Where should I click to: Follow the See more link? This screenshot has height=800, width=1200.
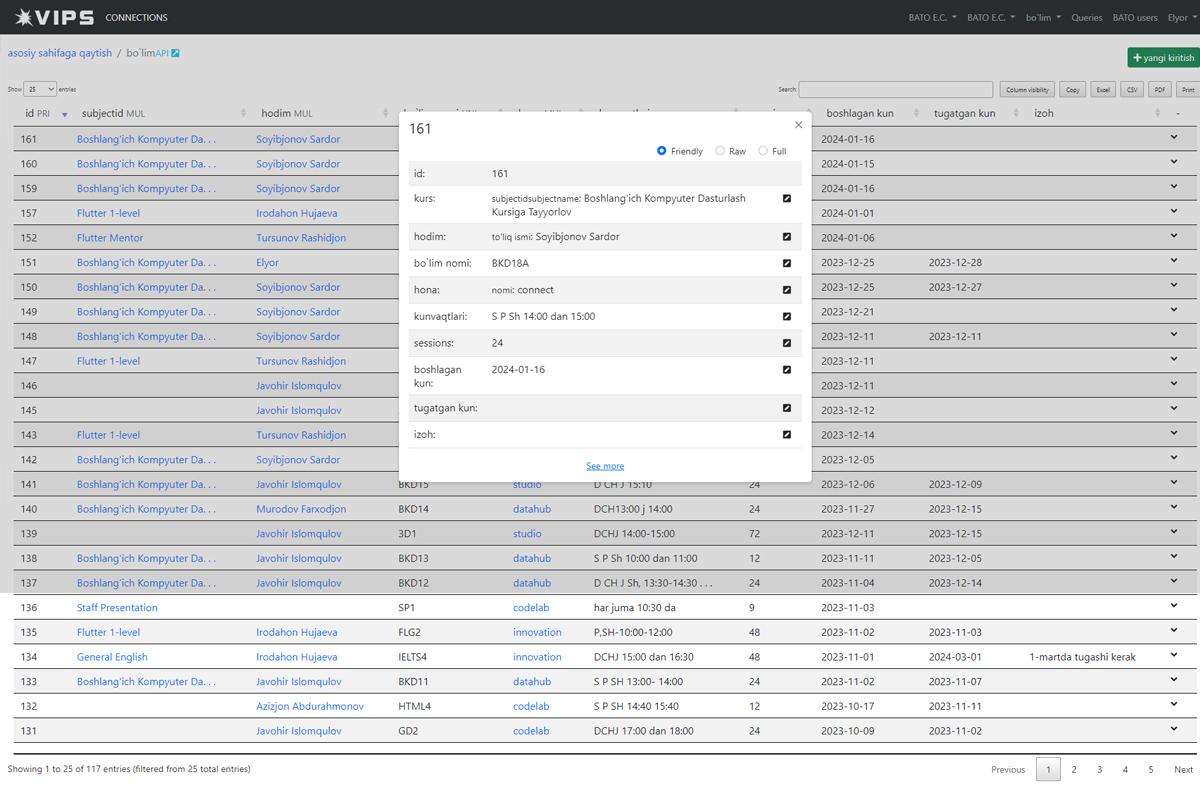click(605, 466)
